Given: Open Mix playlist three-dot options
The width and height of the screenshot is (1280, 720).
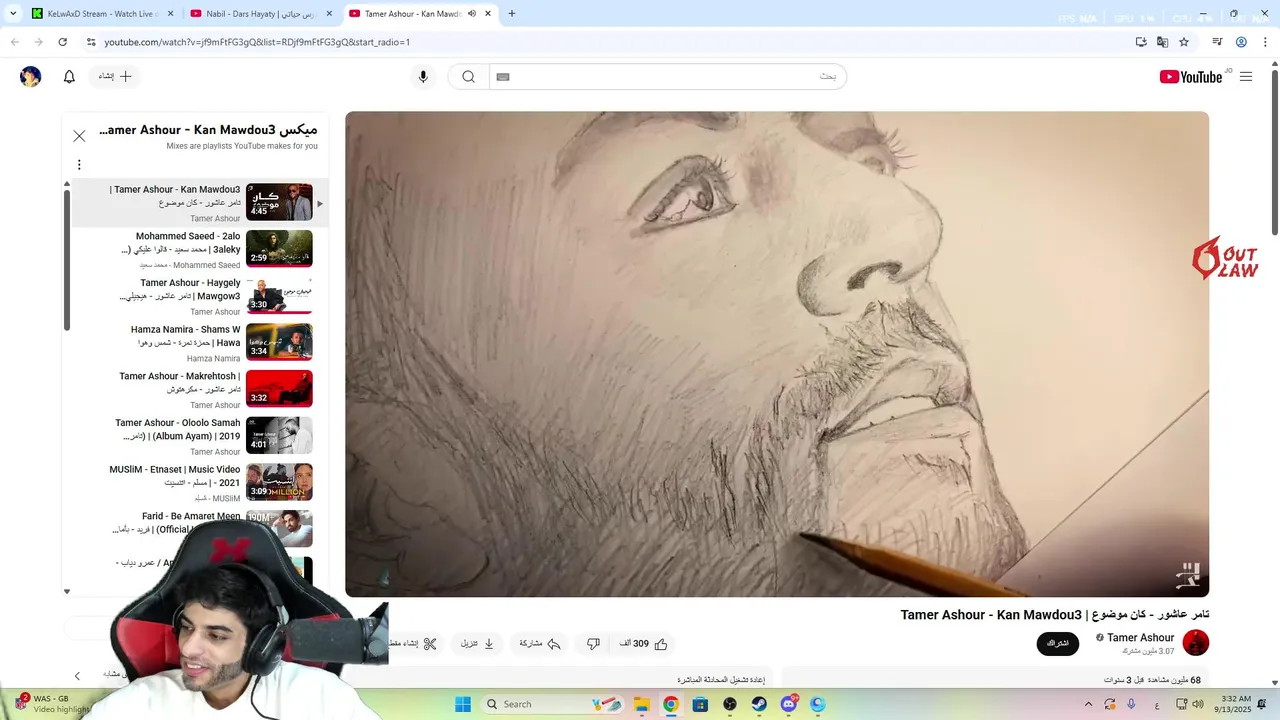Looking at the screenshot, I should tap(79, 165).
